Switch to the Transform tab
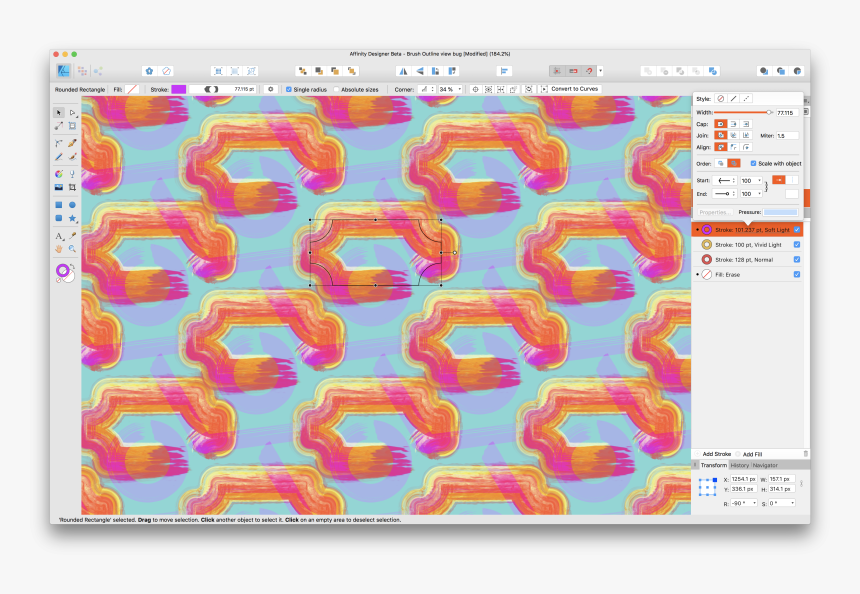 click(714, 465)
